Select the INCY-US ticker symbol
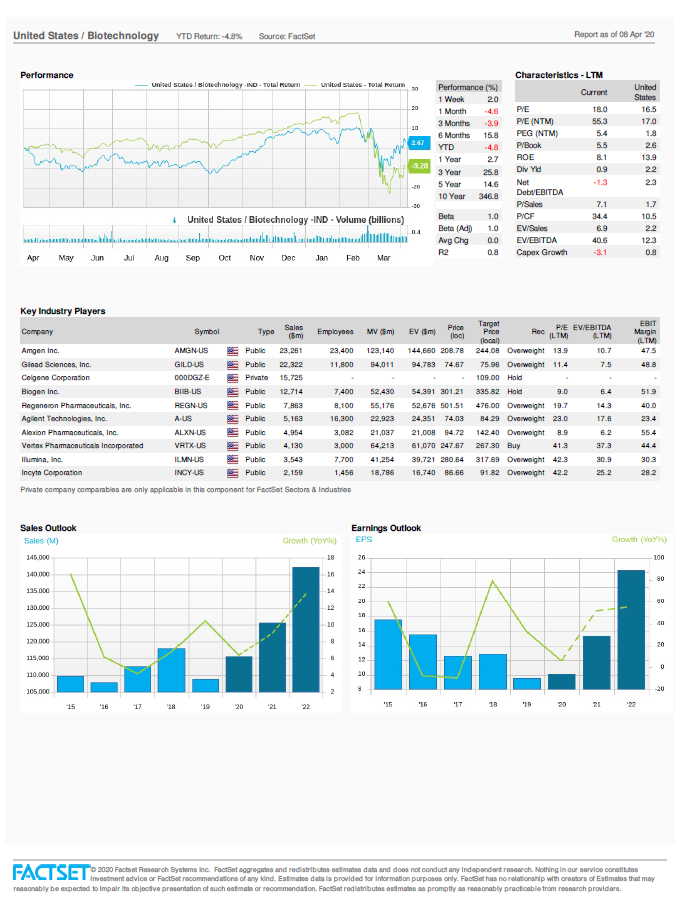Viewport: 680px width, 903px height. (189, 473)
